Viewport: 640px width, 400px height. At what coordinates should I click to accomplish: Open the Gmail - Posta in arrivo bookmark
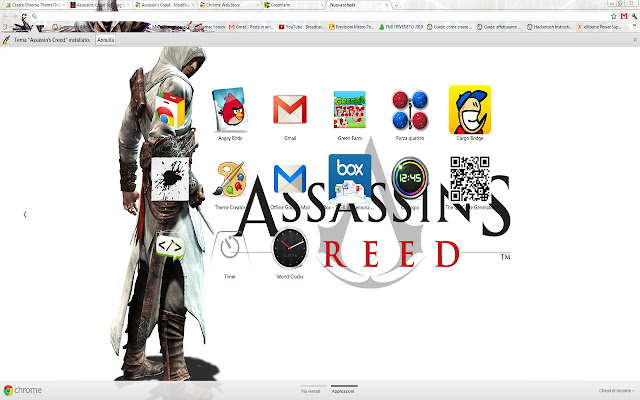coord(251,27)
